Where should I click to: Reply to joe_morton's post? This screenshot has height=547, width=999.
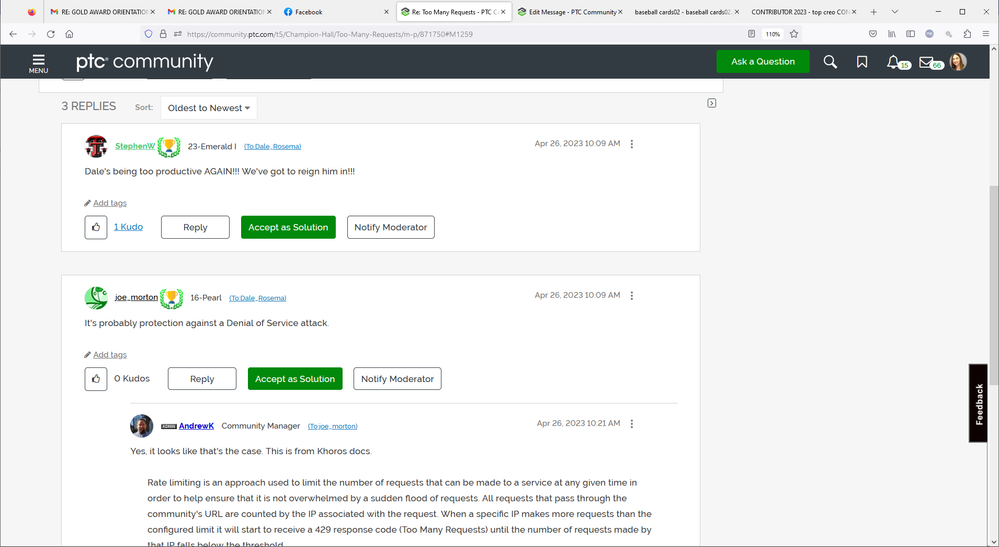click(202, 379)
